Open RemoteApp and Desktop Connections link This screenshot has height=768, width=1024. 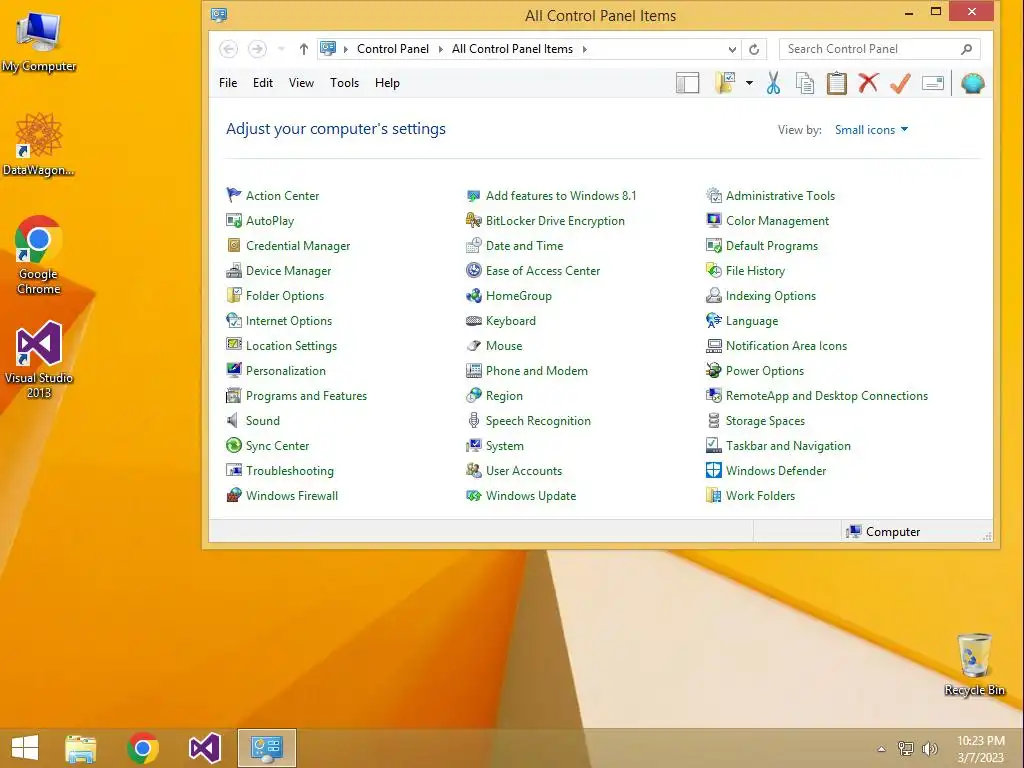[827, 396]
